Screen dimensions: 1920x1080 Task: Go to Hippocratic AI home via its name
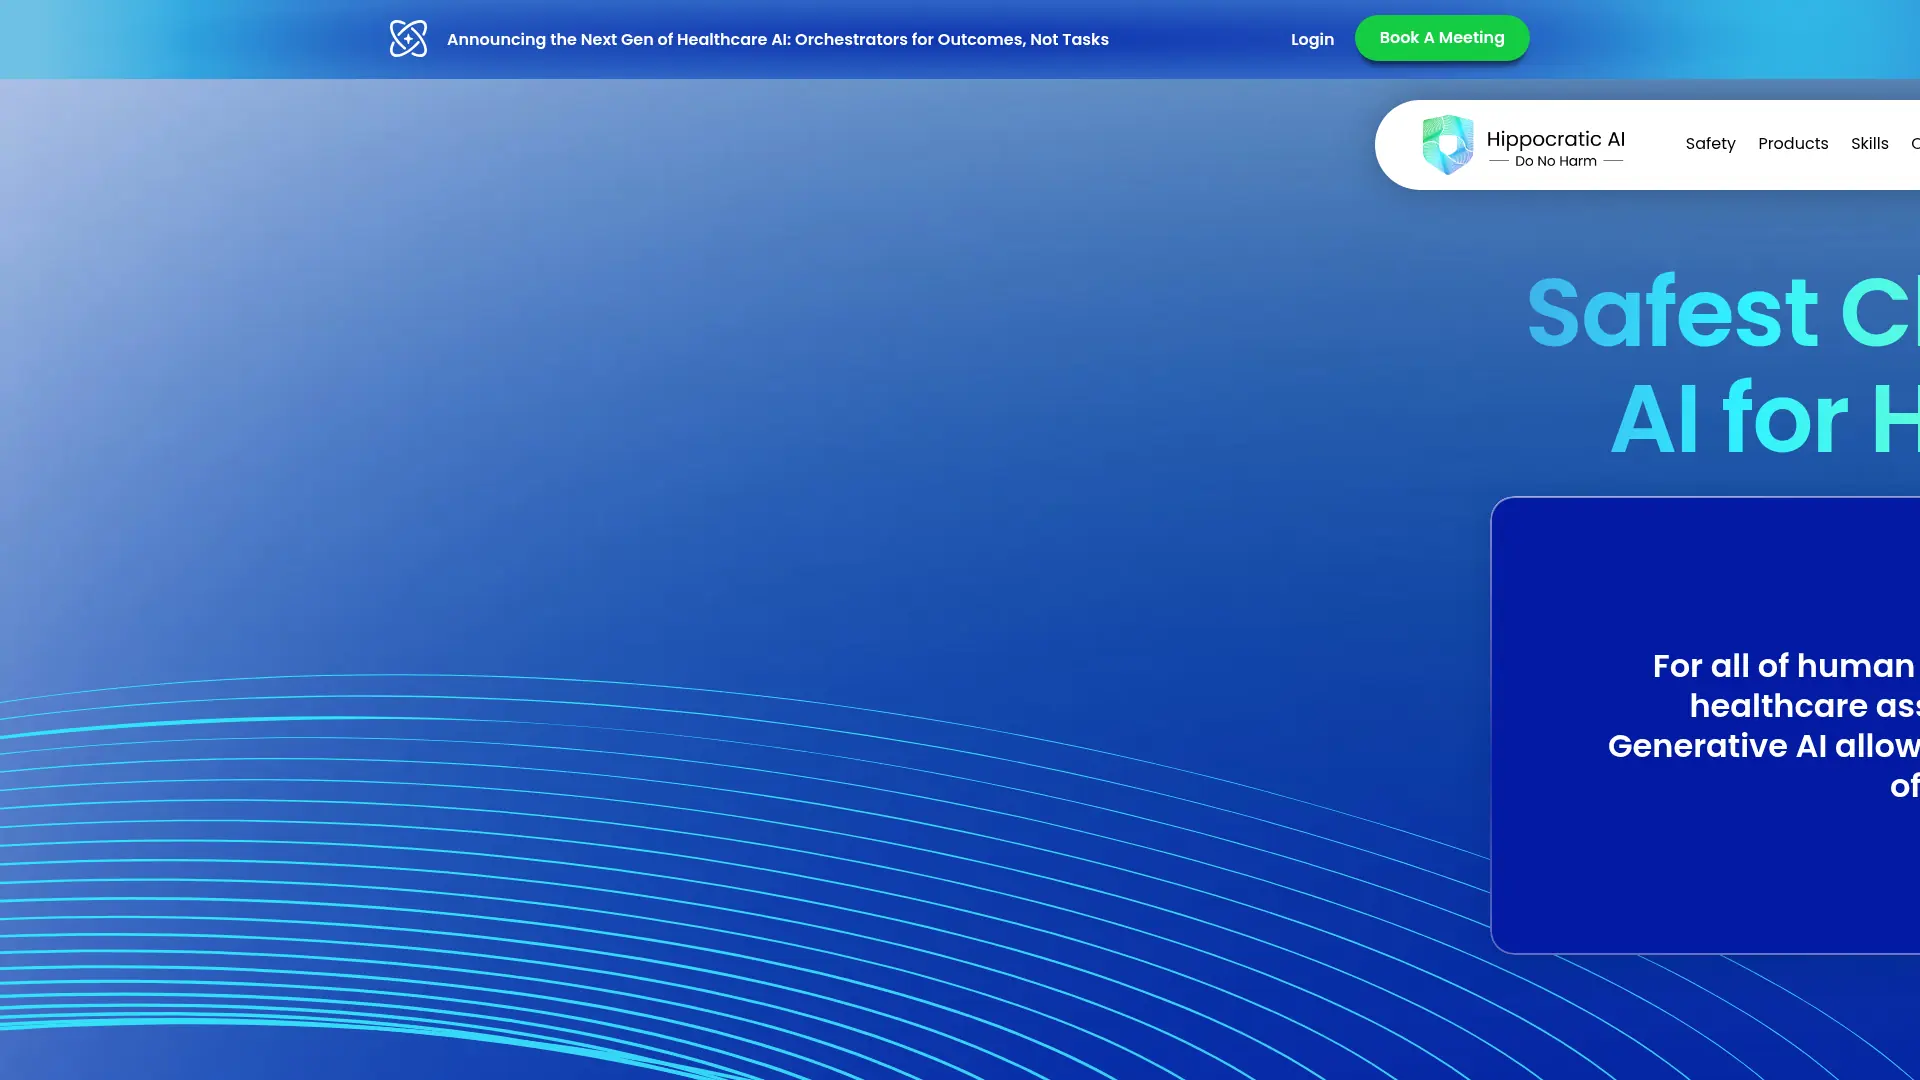click(x=1555, y=139)
